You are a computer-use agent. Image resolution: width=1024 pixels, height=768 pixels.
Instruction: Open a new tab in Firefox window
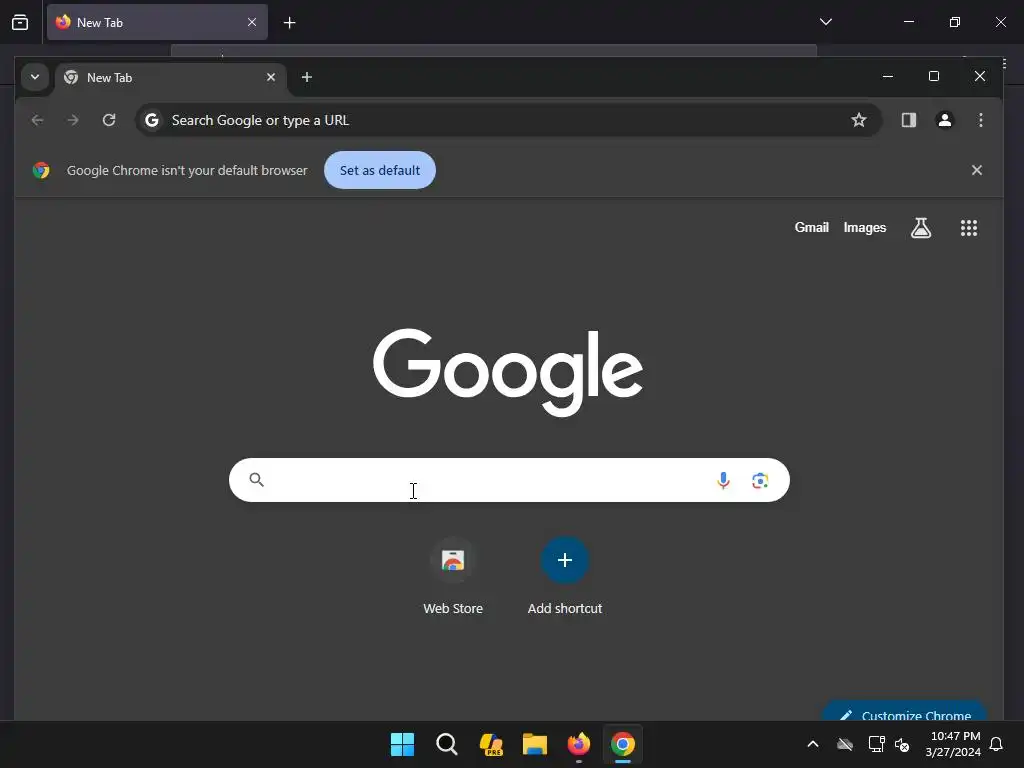[289, 23]
